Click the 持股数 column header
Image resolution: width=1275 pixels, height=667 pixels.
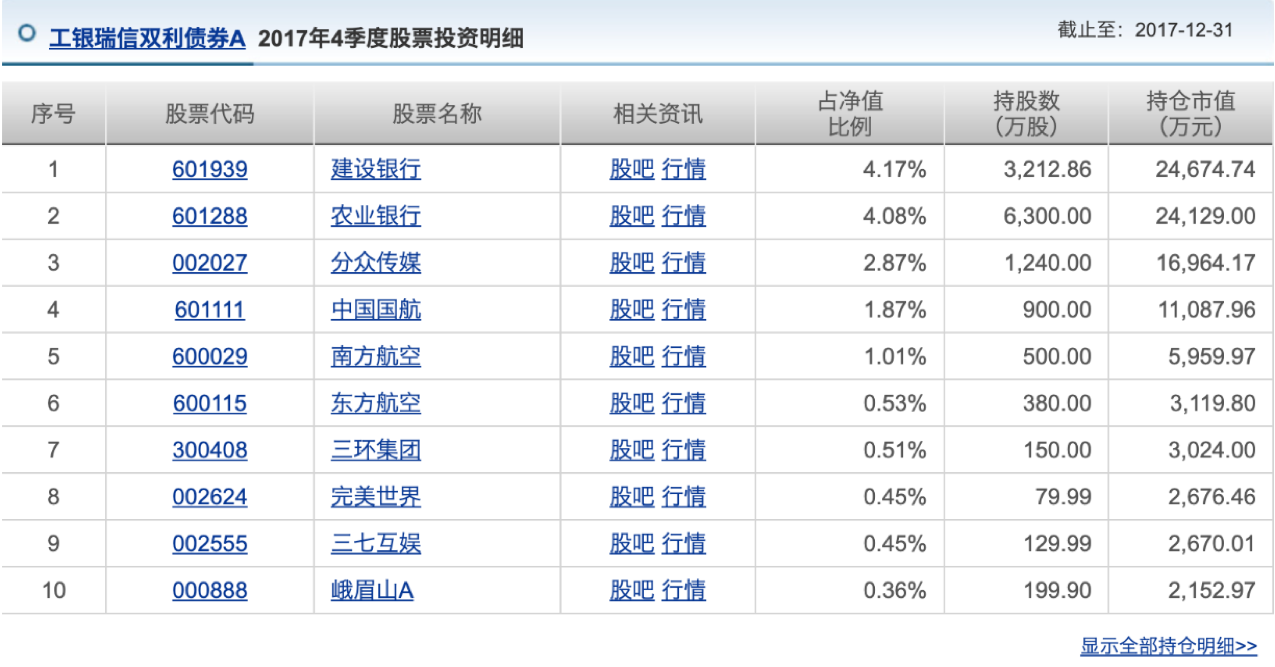(x=1027, y=114)
